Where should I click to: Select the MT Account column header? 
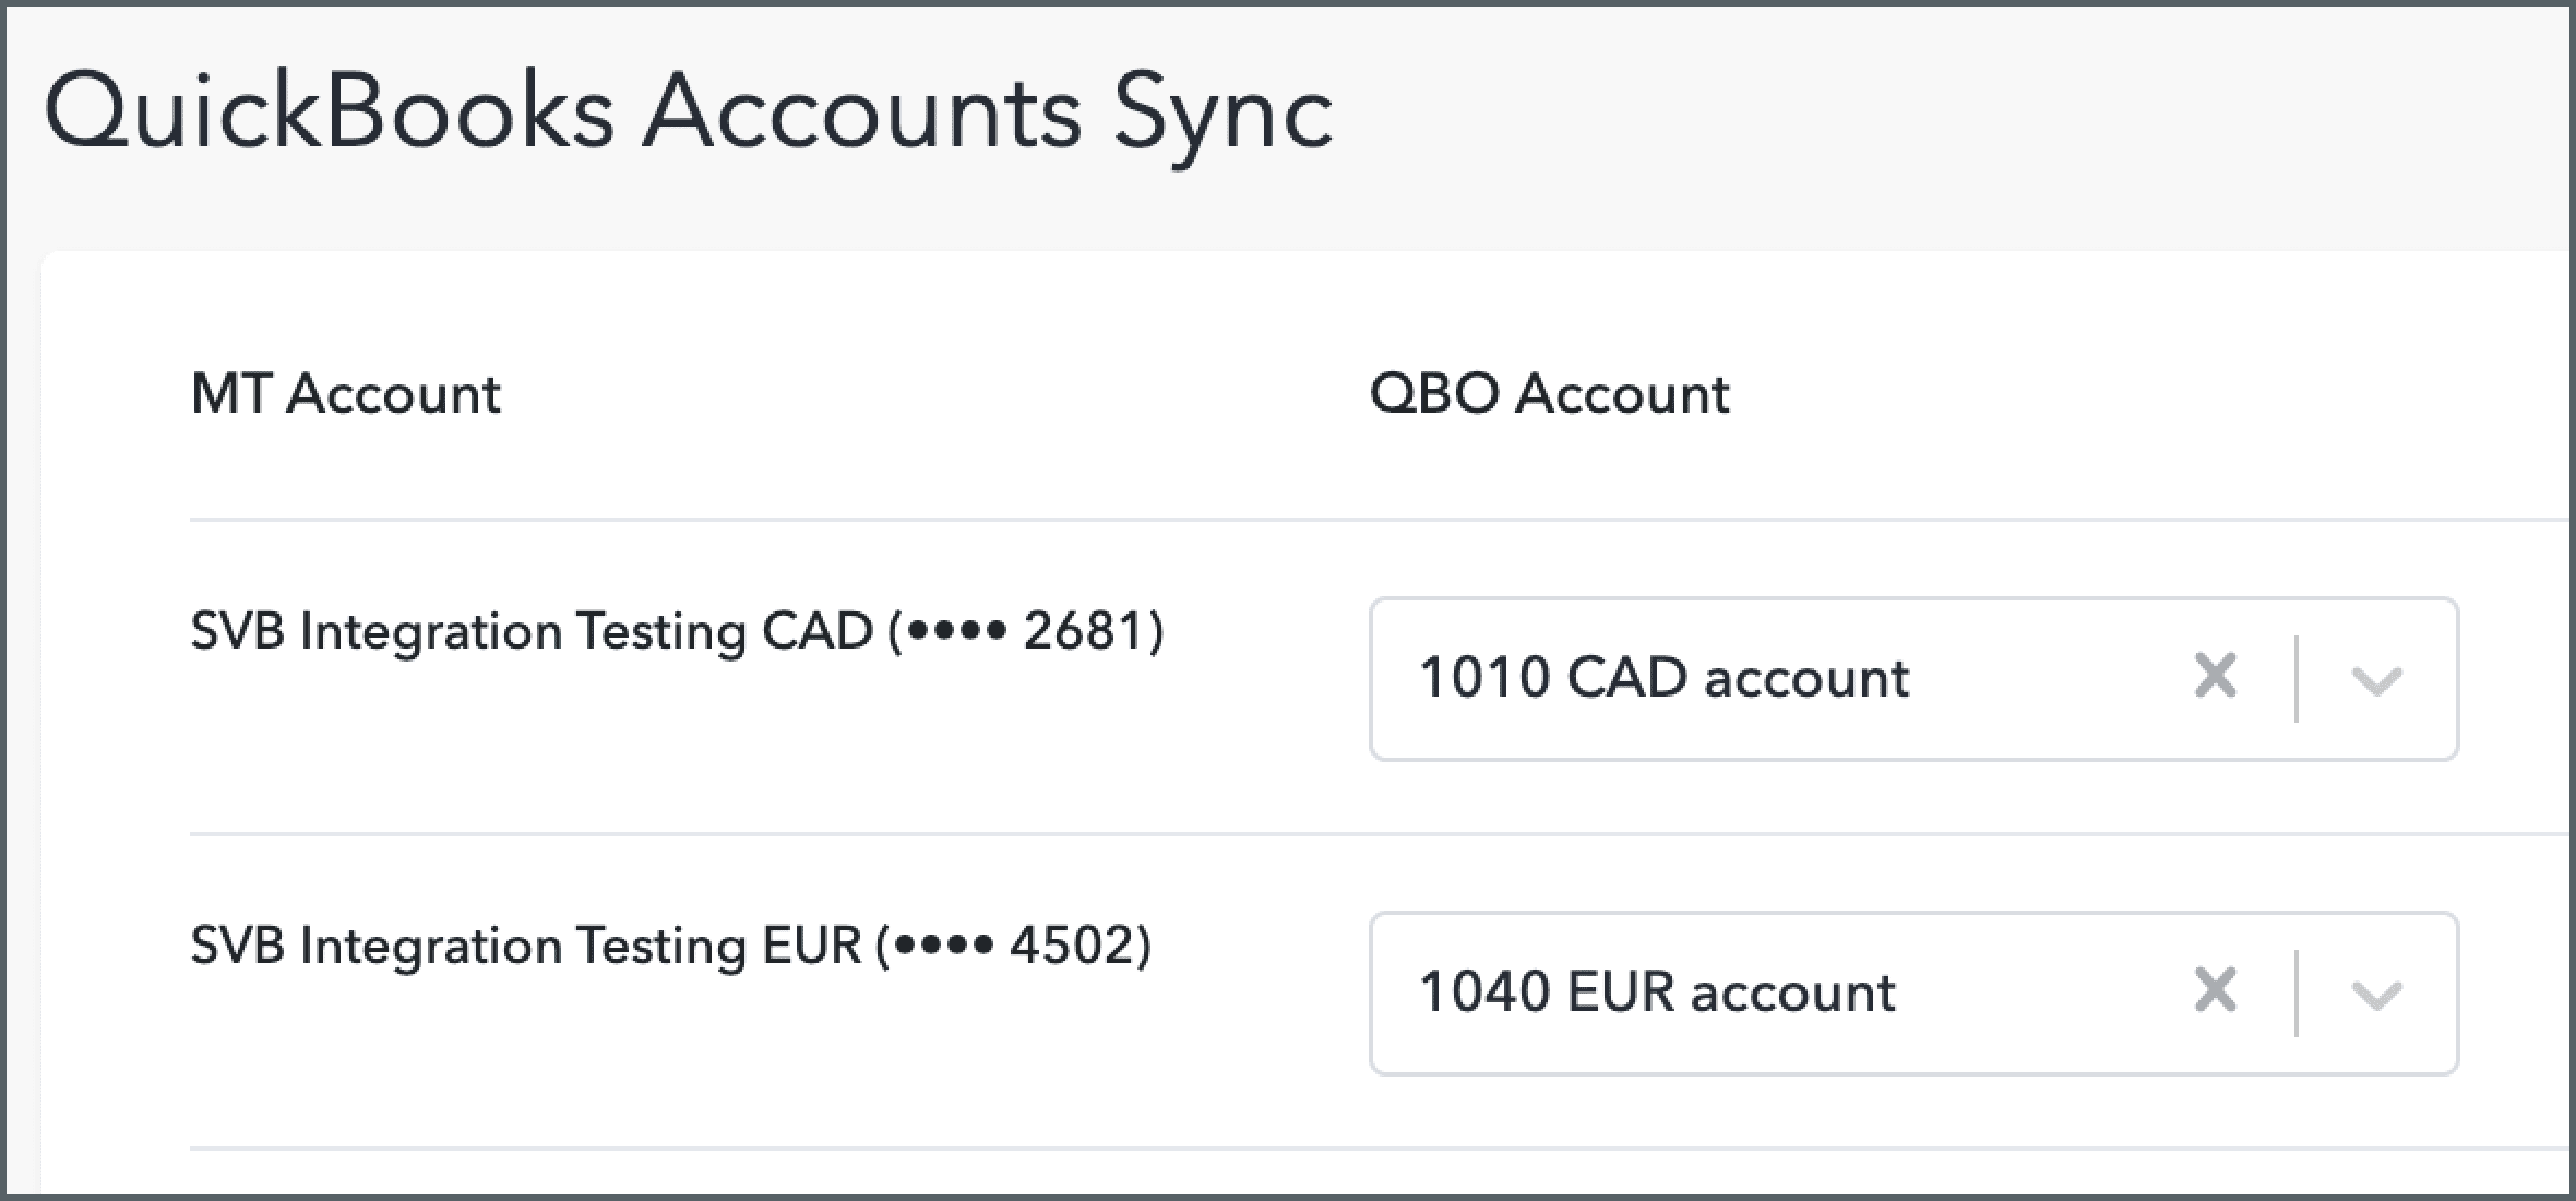[345, 394]
